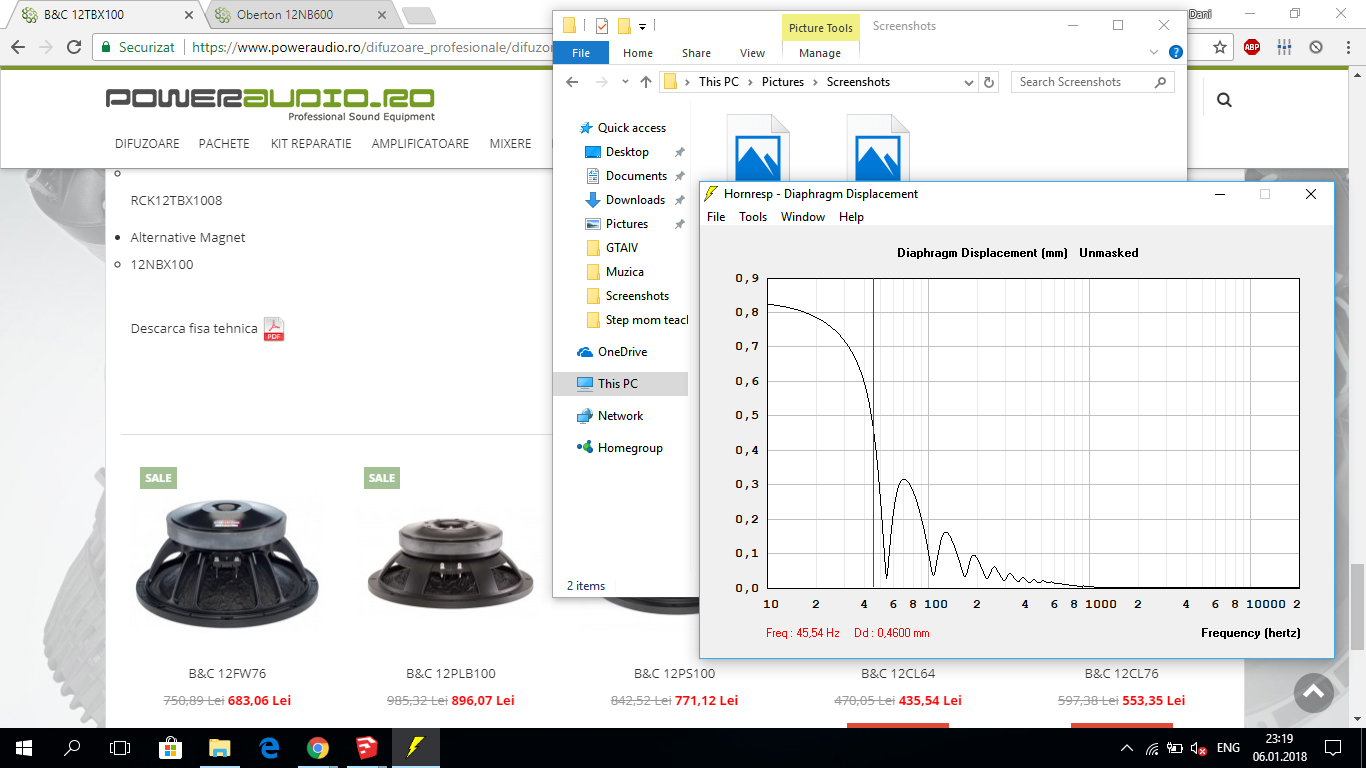
Task: Open the SketchUp app in the taskbar
Action: click(366, 747)
